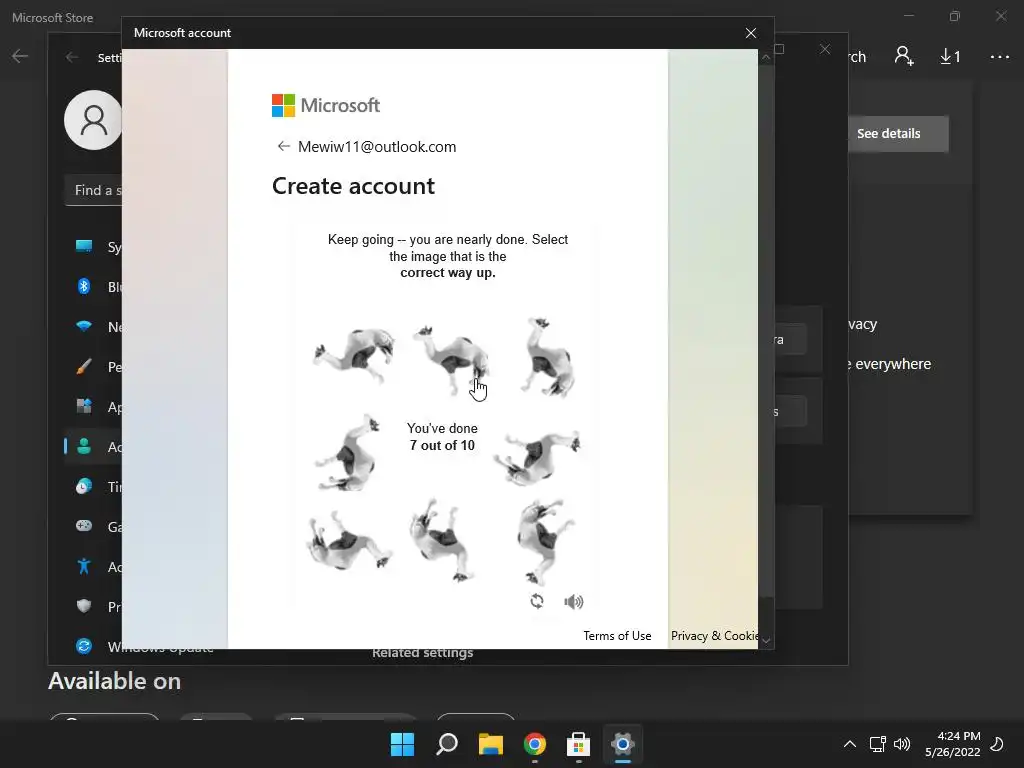This screenshot has width=1024, height=768.
Task: Click the refresh puzzle icon
Action: [x=537, y=601]
